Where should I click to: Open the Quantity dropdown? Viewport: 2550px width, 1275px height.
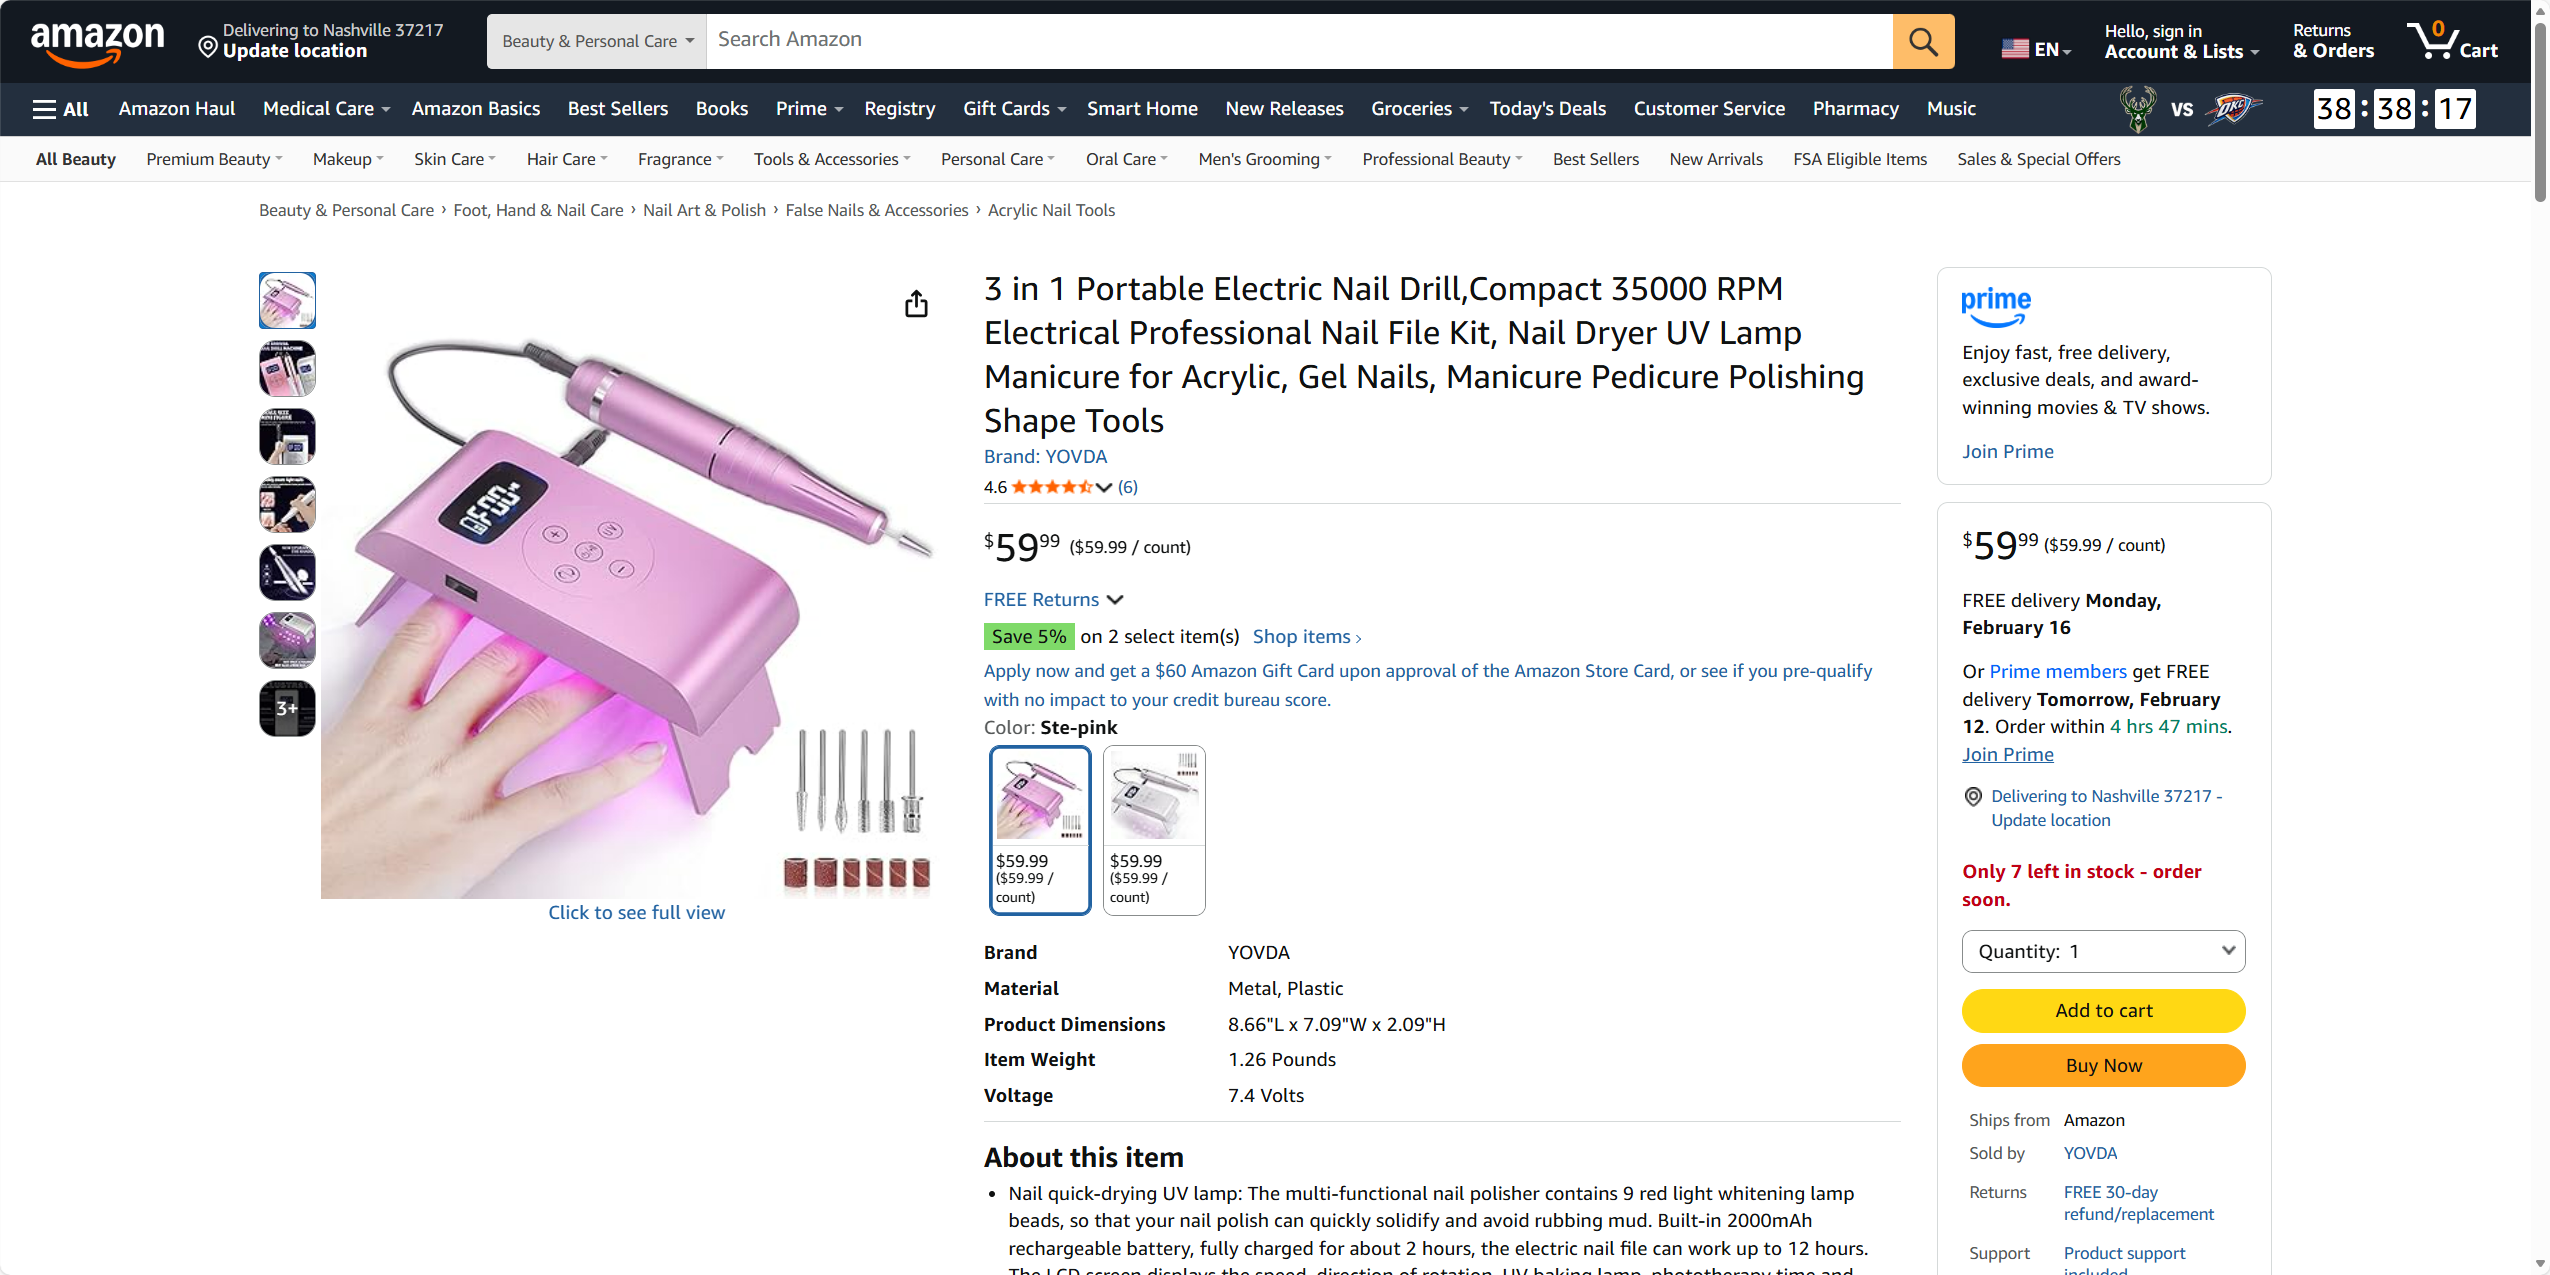pyautogui.click(x=2103, y=951)
